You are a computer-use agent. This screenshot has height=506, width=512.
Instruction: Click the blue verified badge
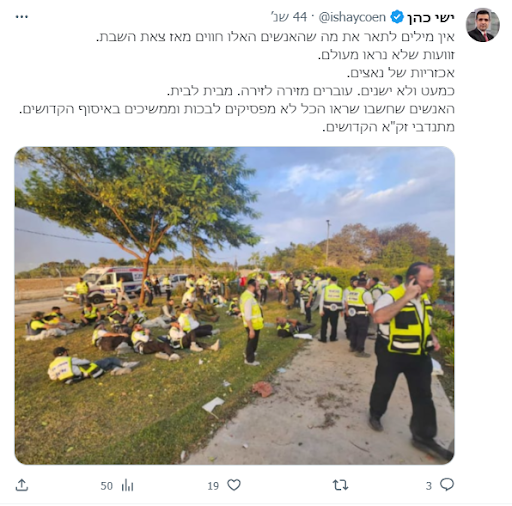[397, 17]
